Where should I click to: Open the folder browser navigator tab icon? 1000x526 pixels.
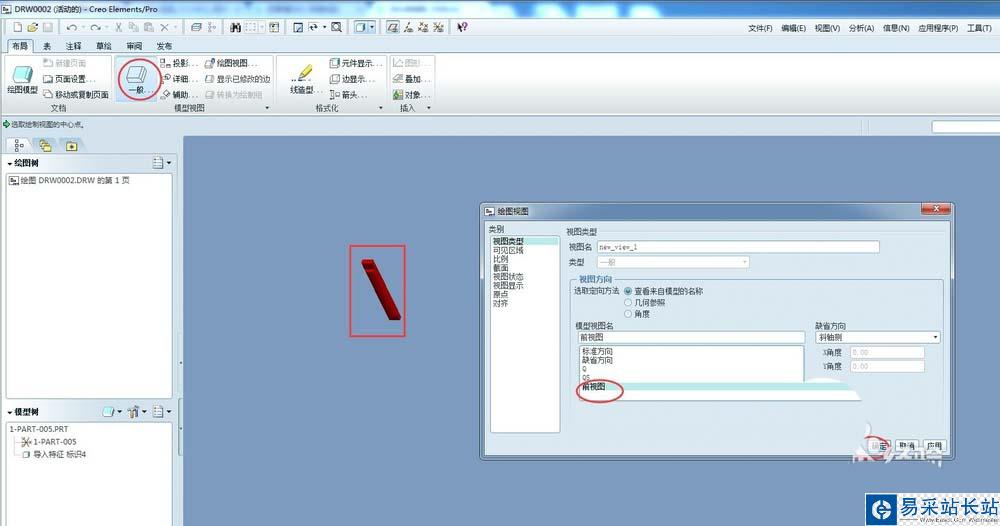(x=45, y=145)
